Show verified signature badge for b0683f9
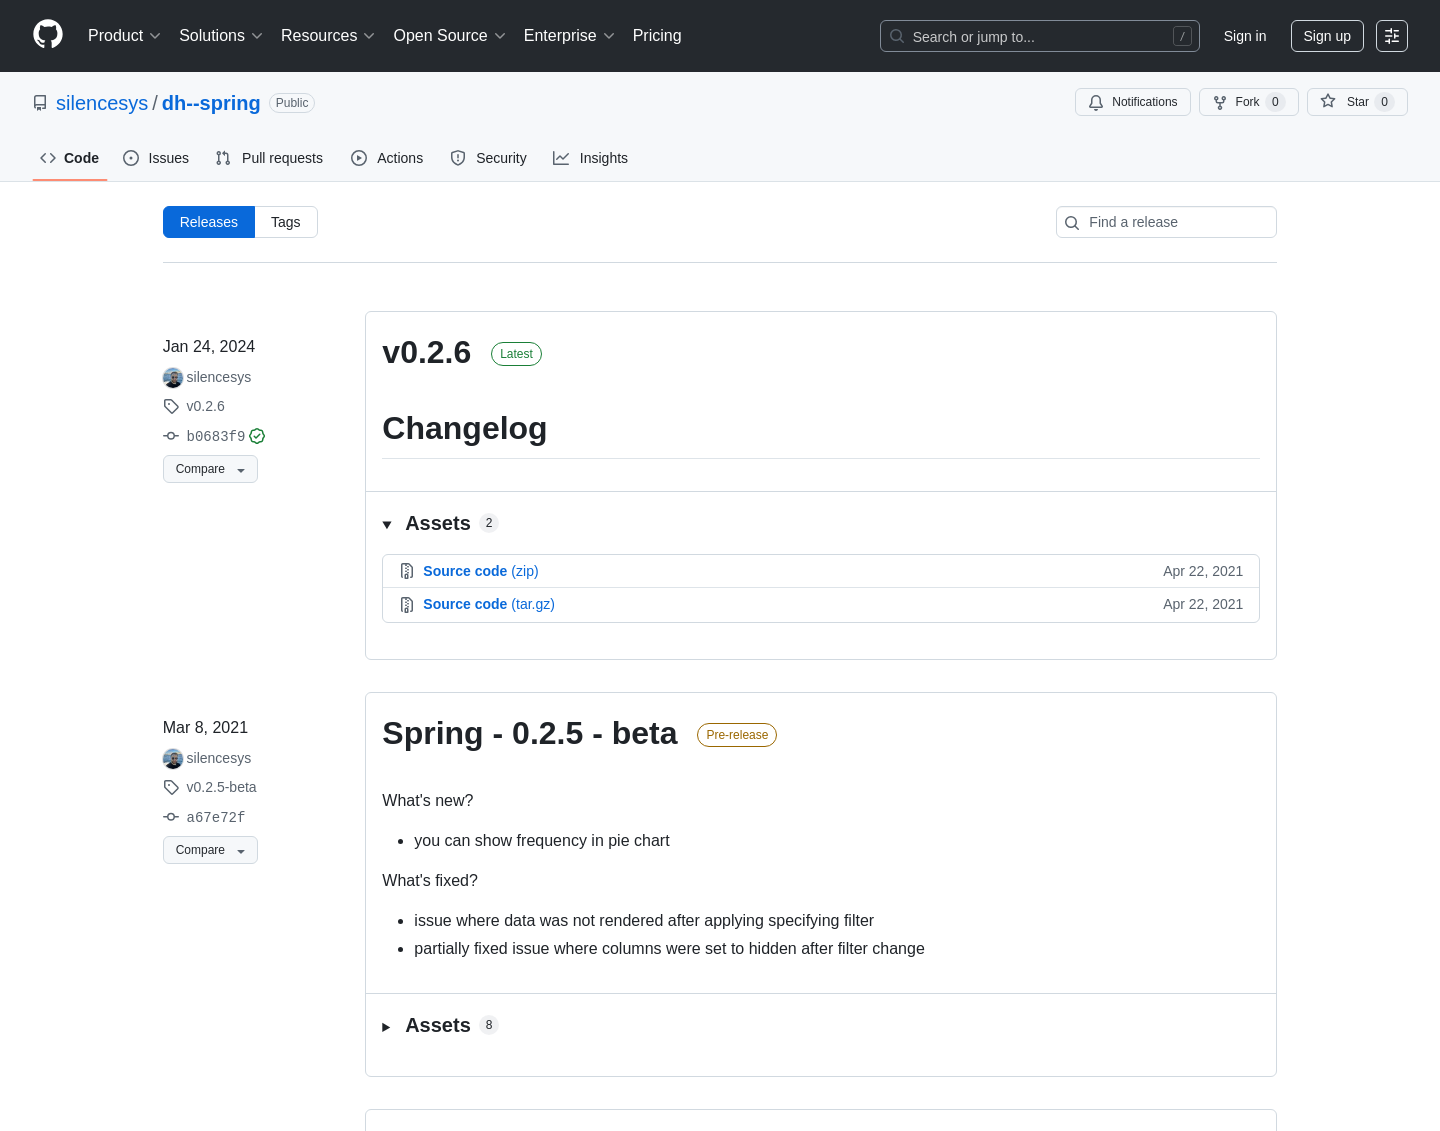Screen dimensions: 1440x1131 (257, 436)
